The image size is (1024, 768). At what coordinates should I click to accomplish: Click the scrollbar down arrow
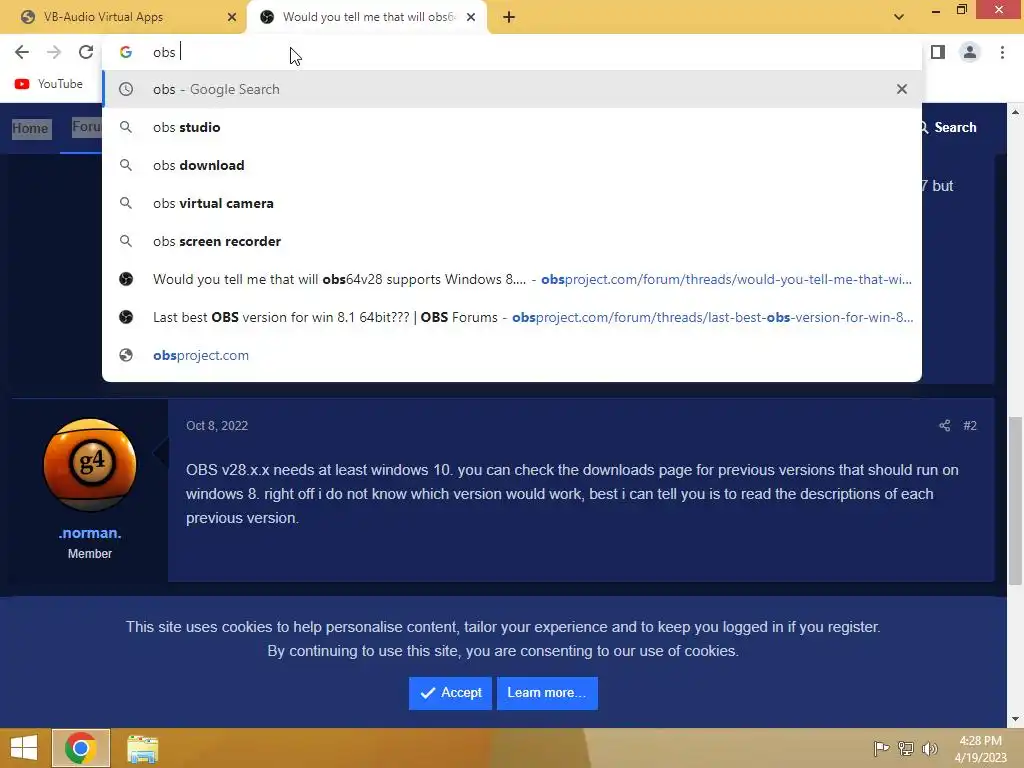[x=1015, y=719]
